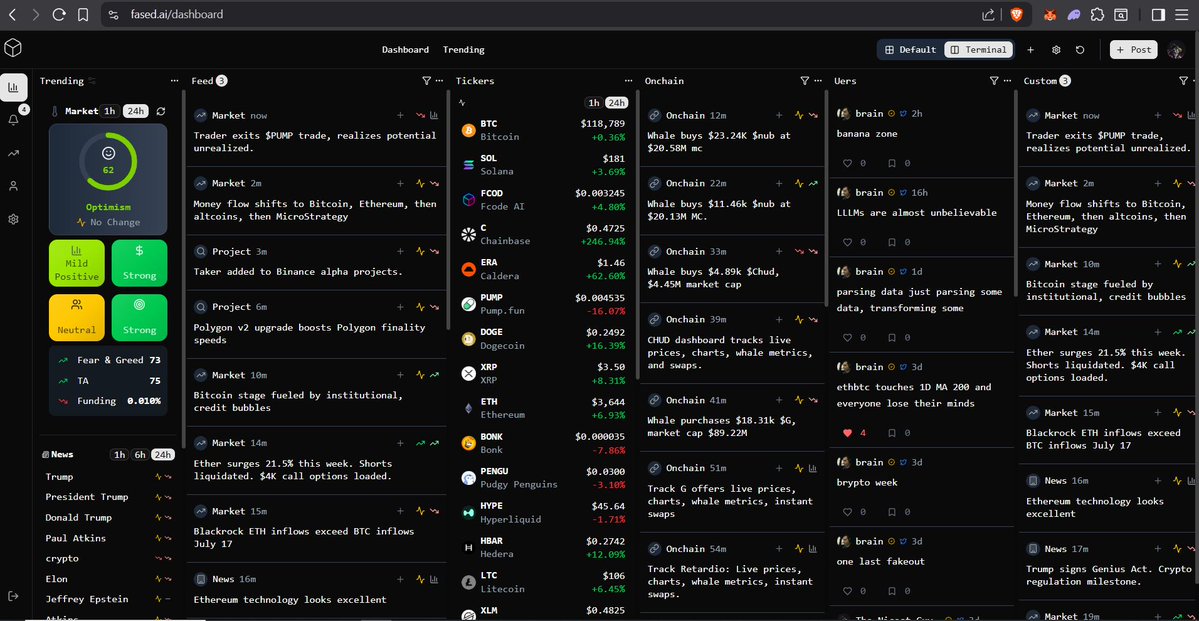Filter the Feed column
Viewport: 1199px width, 621px height.
click(x=427, y=80)
